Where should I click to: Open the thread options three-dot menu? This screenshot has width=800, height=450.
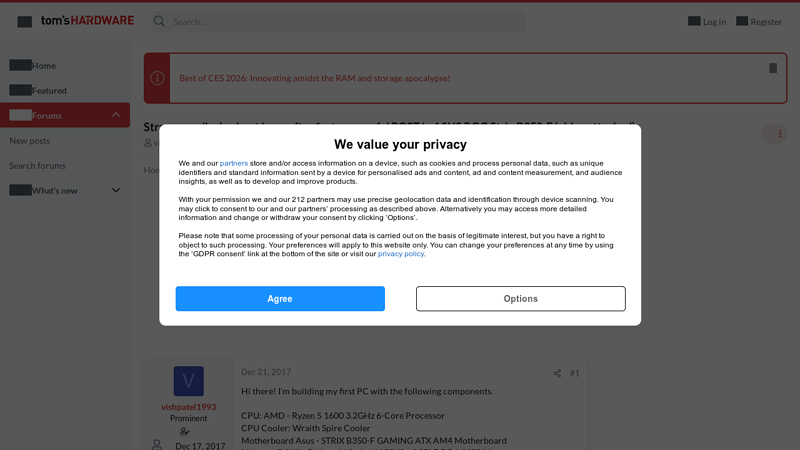[x=779, y=133]
